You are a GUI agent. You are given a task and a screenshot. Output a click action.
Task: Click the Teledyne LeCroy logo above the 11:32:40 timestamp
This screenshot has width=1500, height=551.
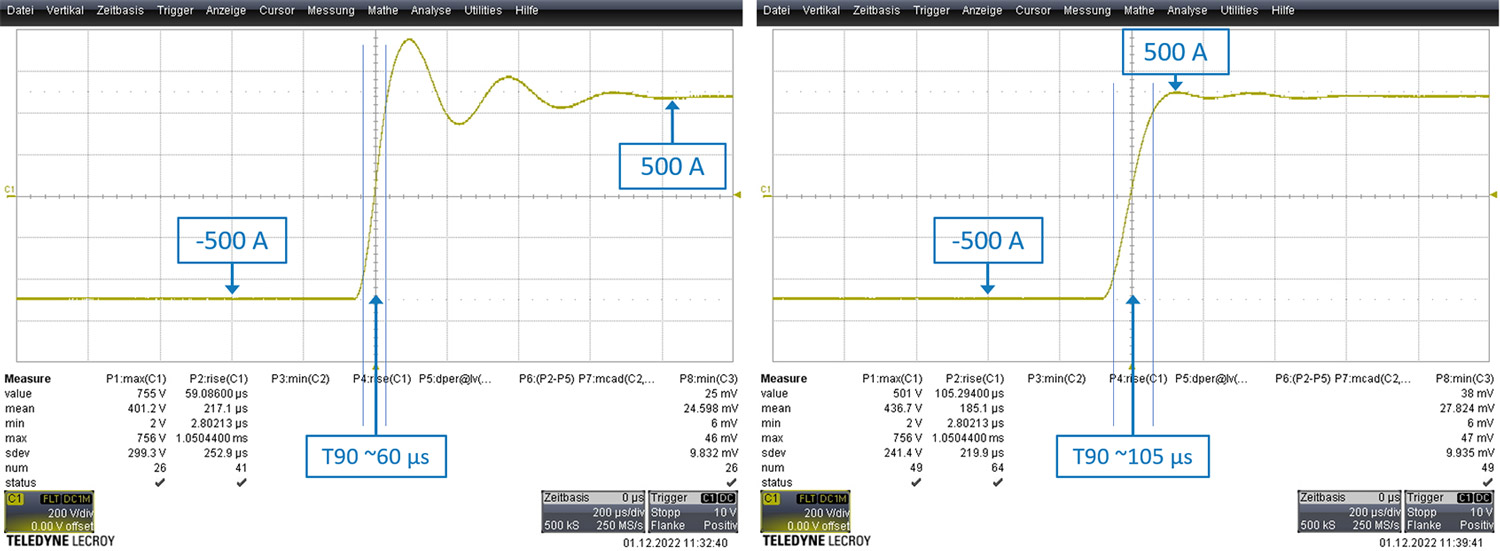pos(60,541)
